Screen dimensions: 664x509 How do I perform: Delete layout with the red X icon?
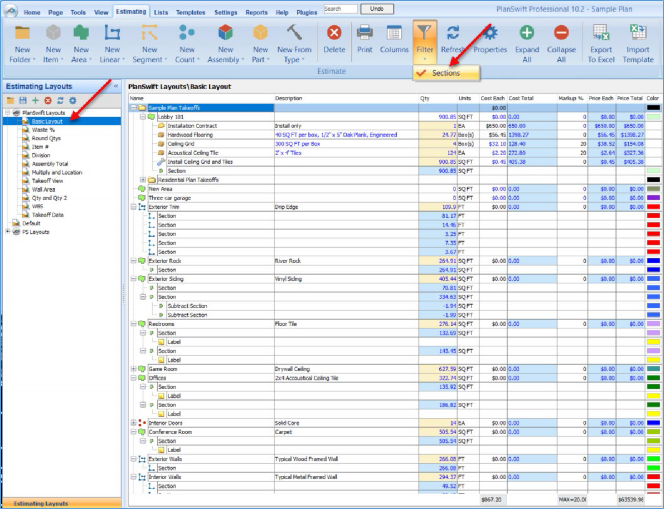click(x=48, y=100)
